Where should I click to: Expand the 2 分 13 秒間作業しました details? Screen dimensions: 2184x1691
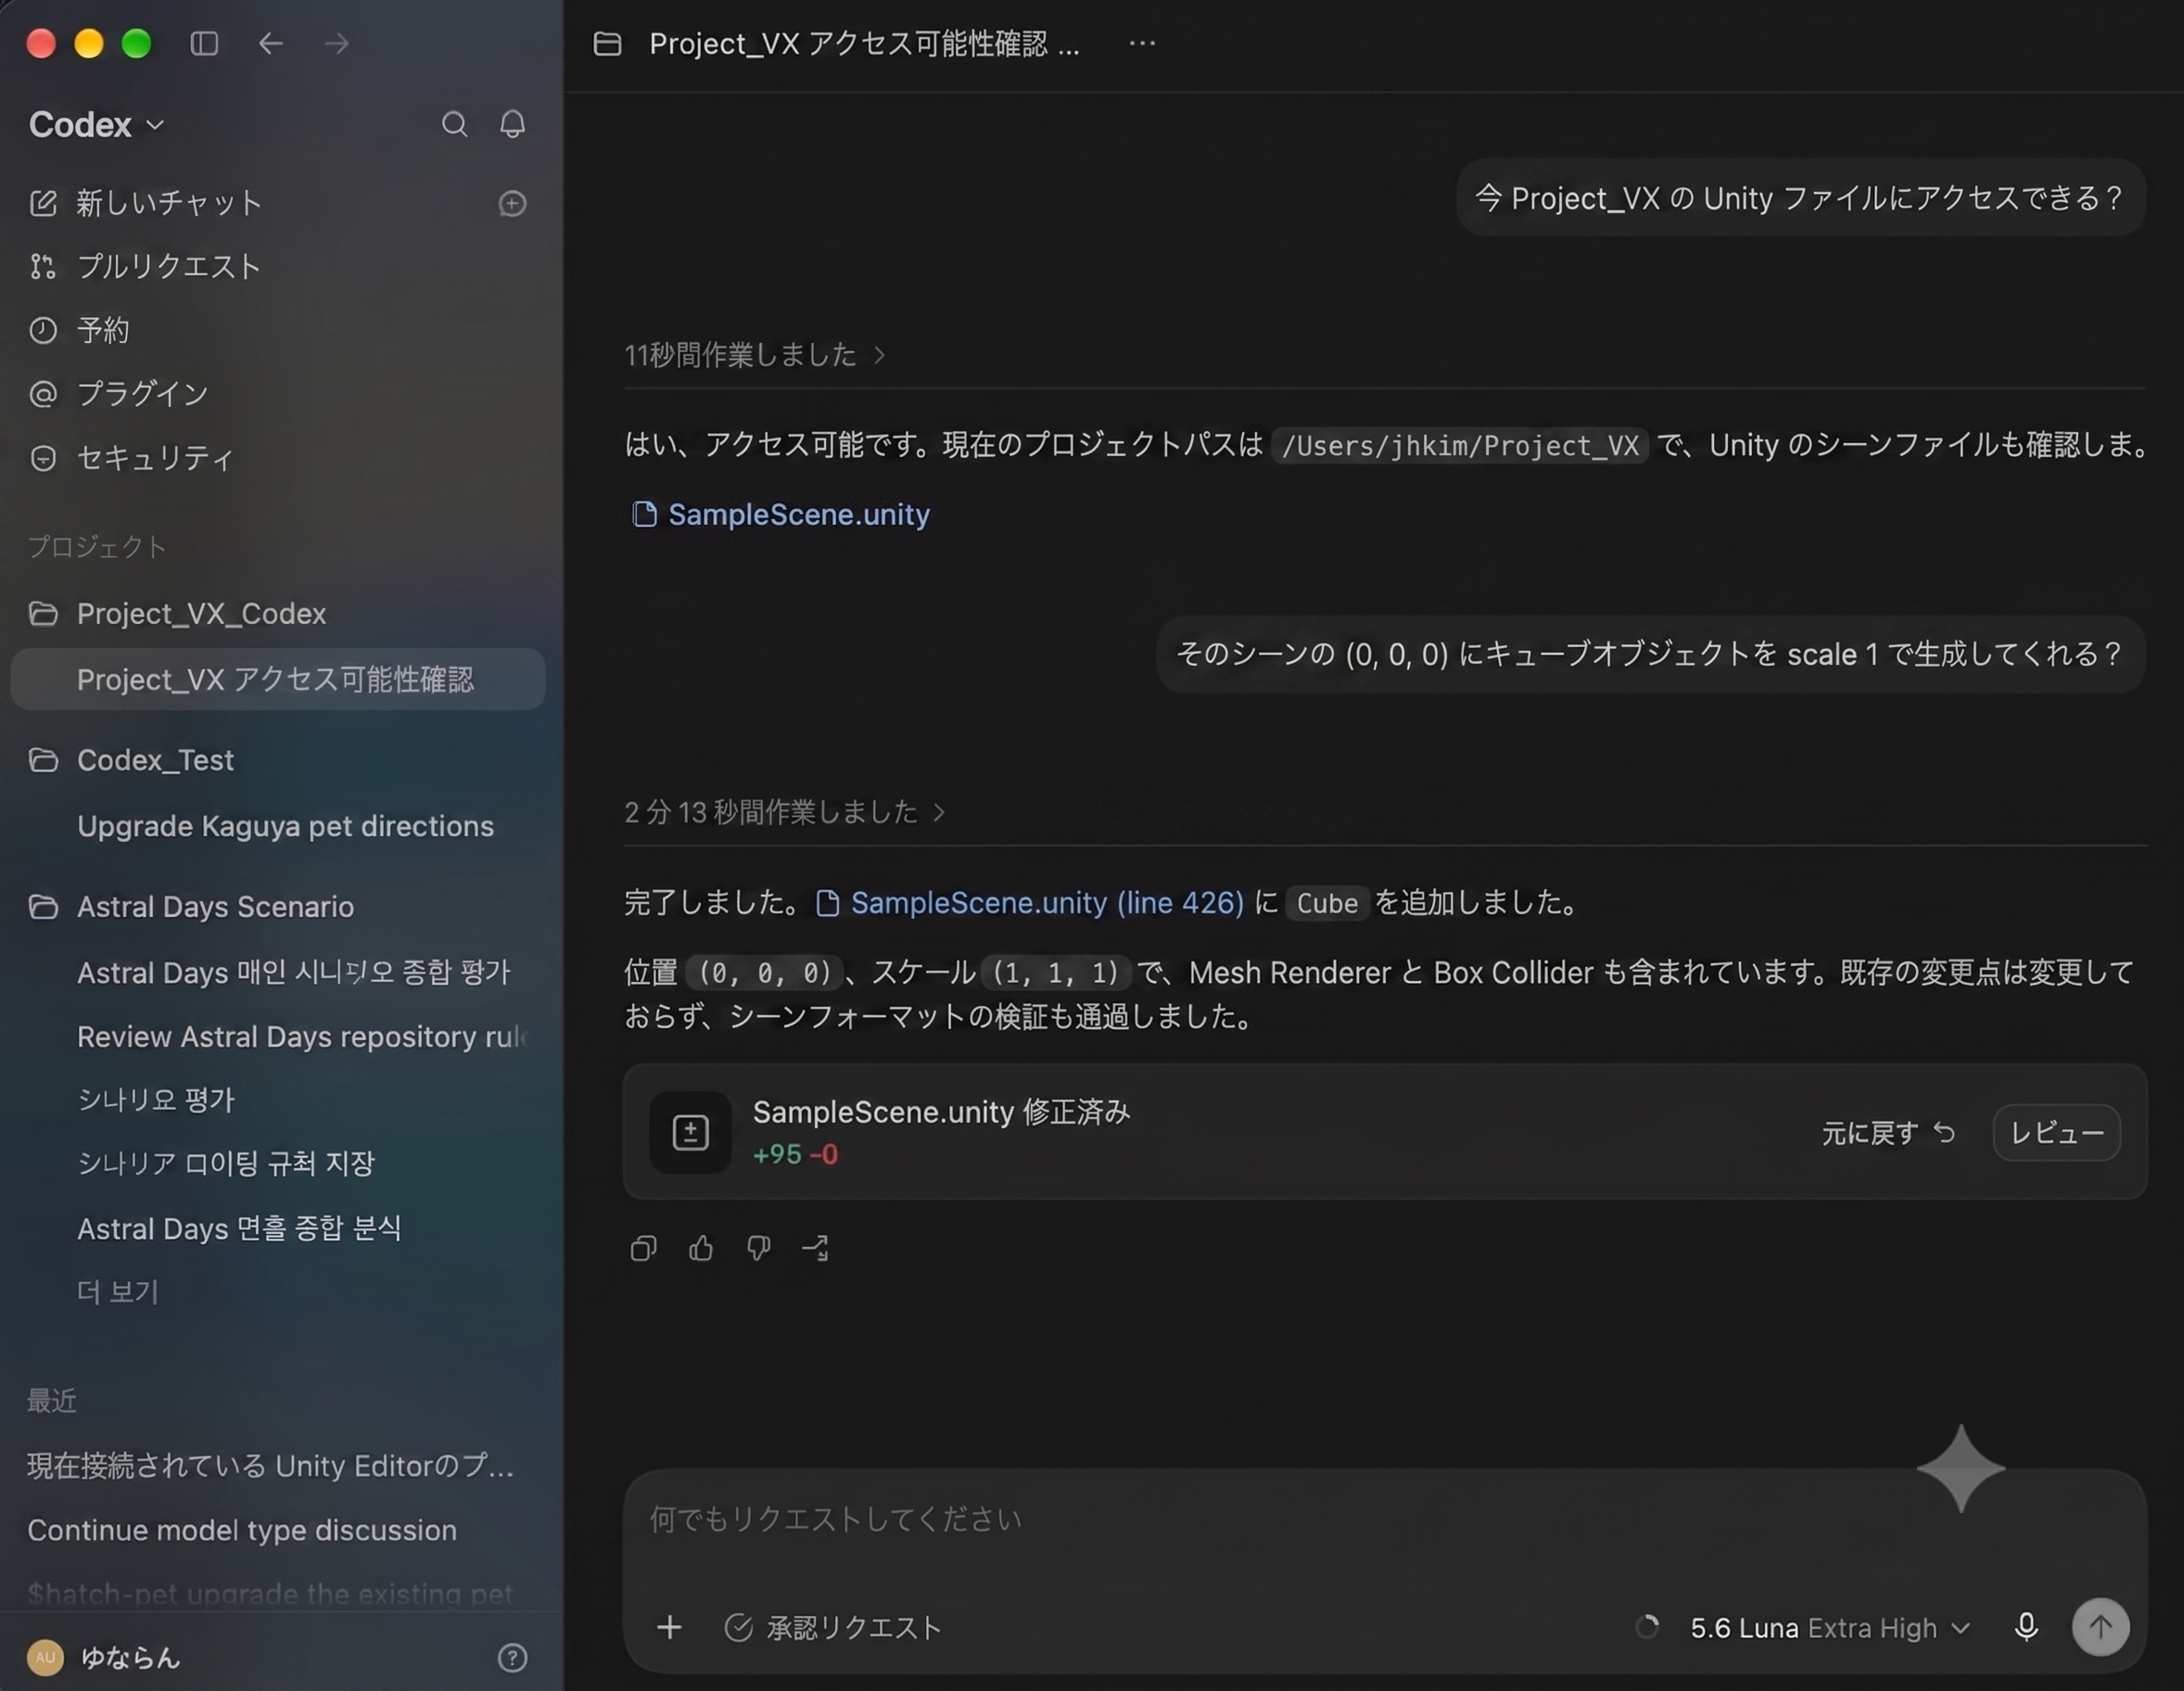785,812
